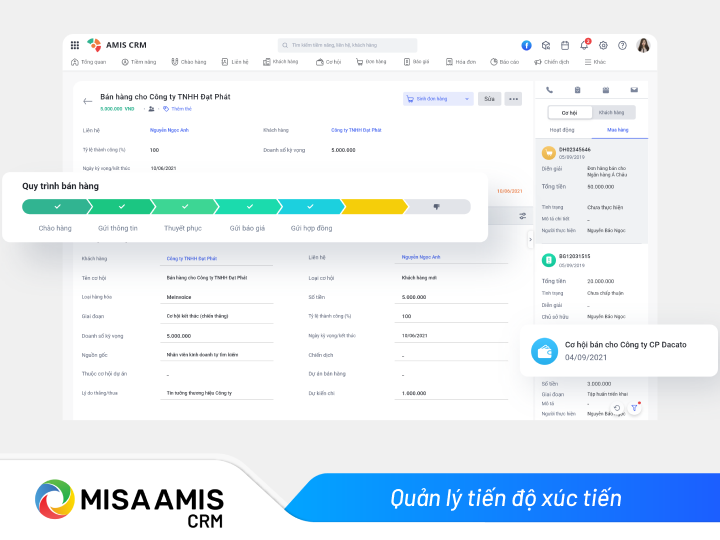The image size is (720, 540).
Task: Click the wallet icon on Dacato card
Action: click(x=545, y=351)
